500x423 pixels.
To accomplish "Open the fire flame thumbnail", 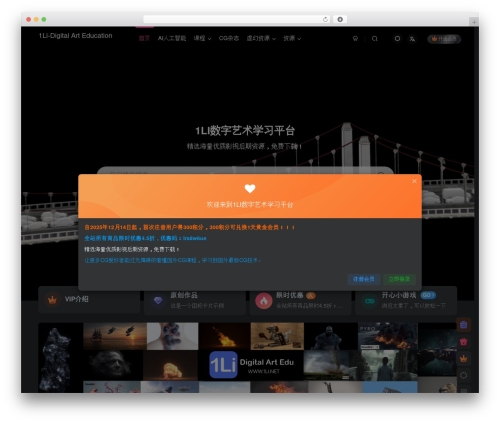I will click(x=224, y=336).
